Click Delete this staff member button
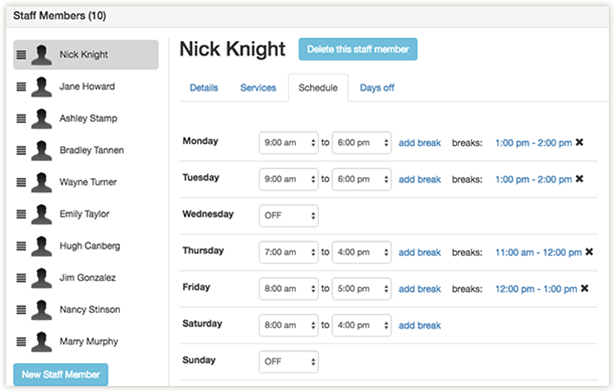This screenshot has height=392, width=615. point(358,49)
